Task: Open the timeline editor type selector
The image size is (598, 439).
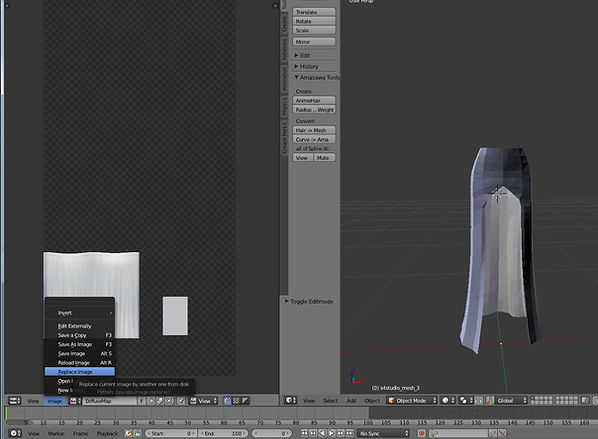Action: pos(15,433)
